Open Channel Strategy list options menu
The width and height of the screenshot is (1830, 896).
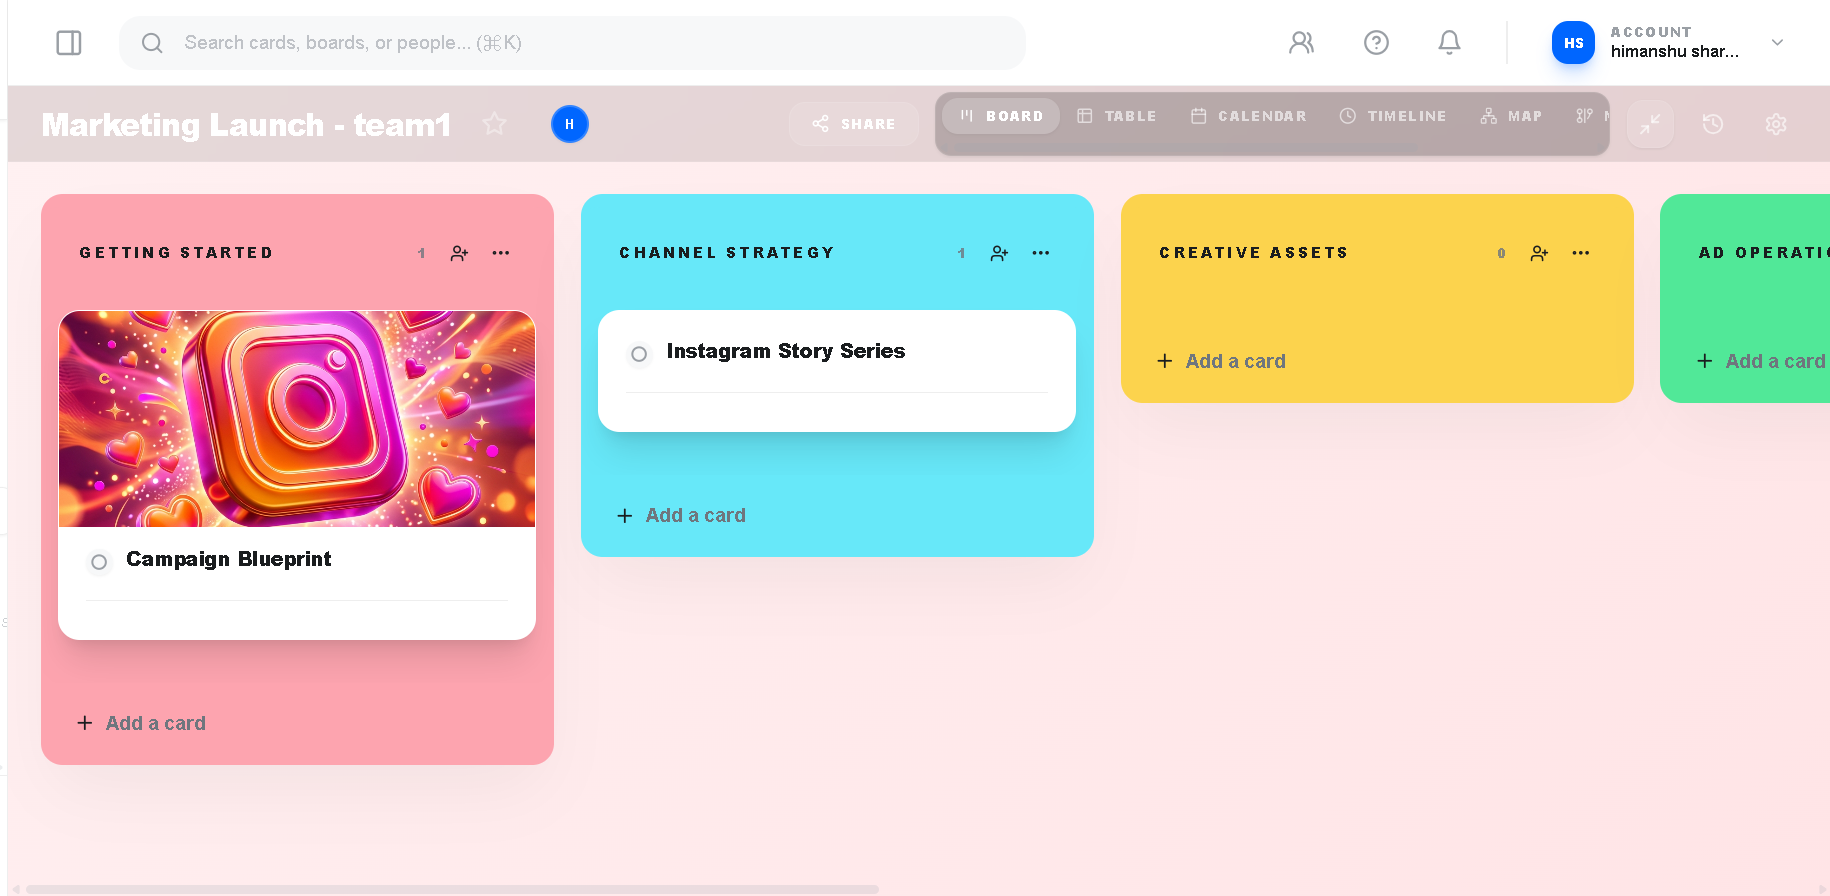(1041, 253)
